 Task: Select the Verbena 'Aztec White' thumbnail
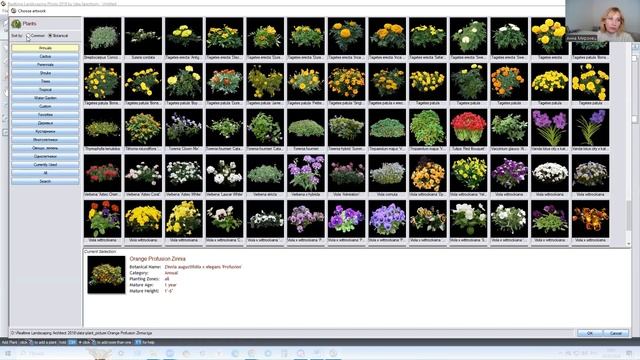pos(184,173)
